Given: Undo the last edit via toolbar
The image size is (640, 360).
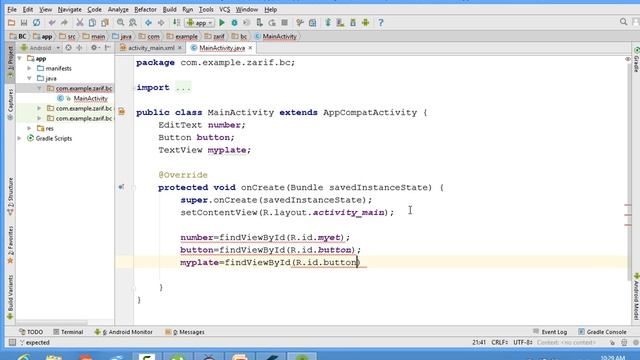Looking at the screenshot, I should [x=52, y=23].
